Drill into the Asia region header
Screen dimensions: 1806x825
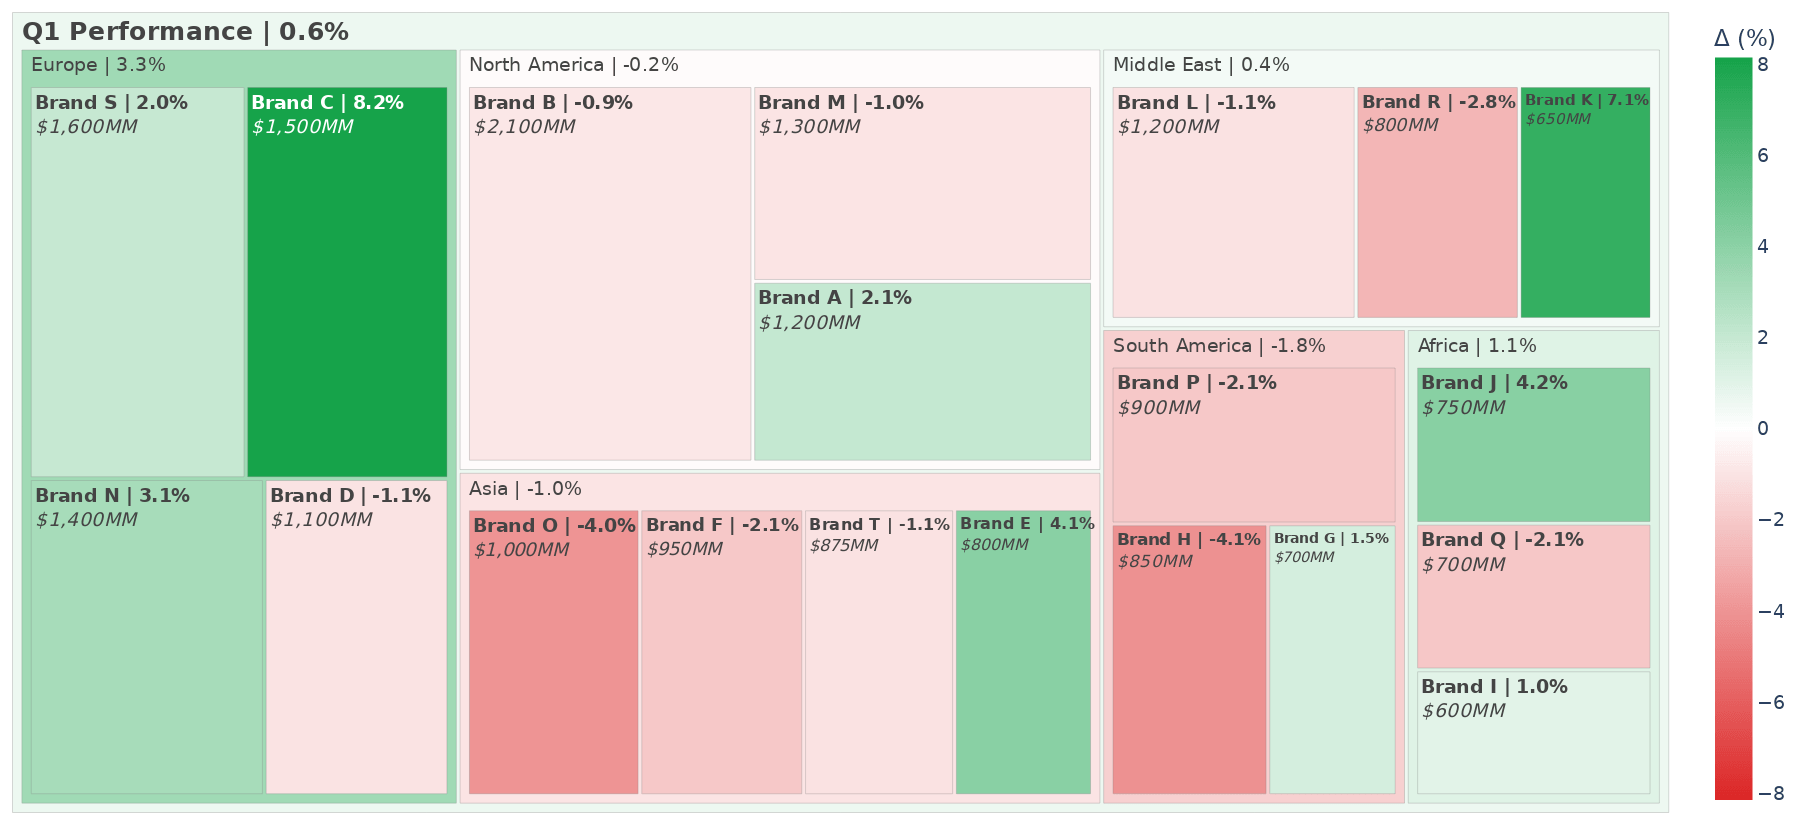[x=524, y=489]
